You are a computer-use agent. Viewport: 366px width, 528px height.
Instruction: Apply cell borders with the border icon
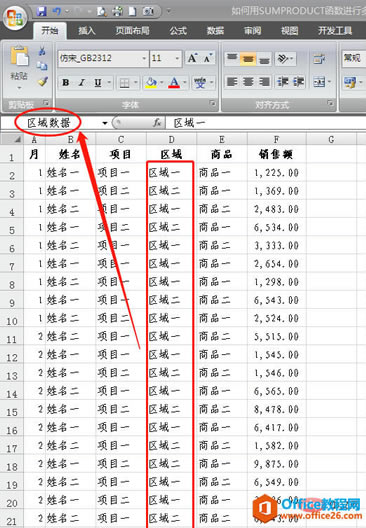pyautogui.click(x=125, y=83)
